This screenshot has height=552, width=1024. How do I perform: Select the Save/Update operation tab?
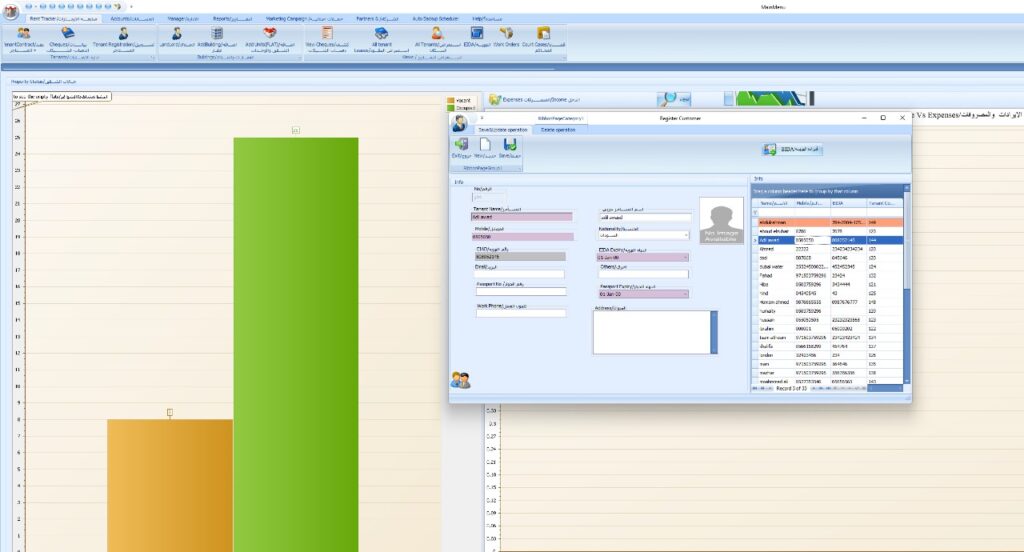pyautogui.click(x=503, y=130)
